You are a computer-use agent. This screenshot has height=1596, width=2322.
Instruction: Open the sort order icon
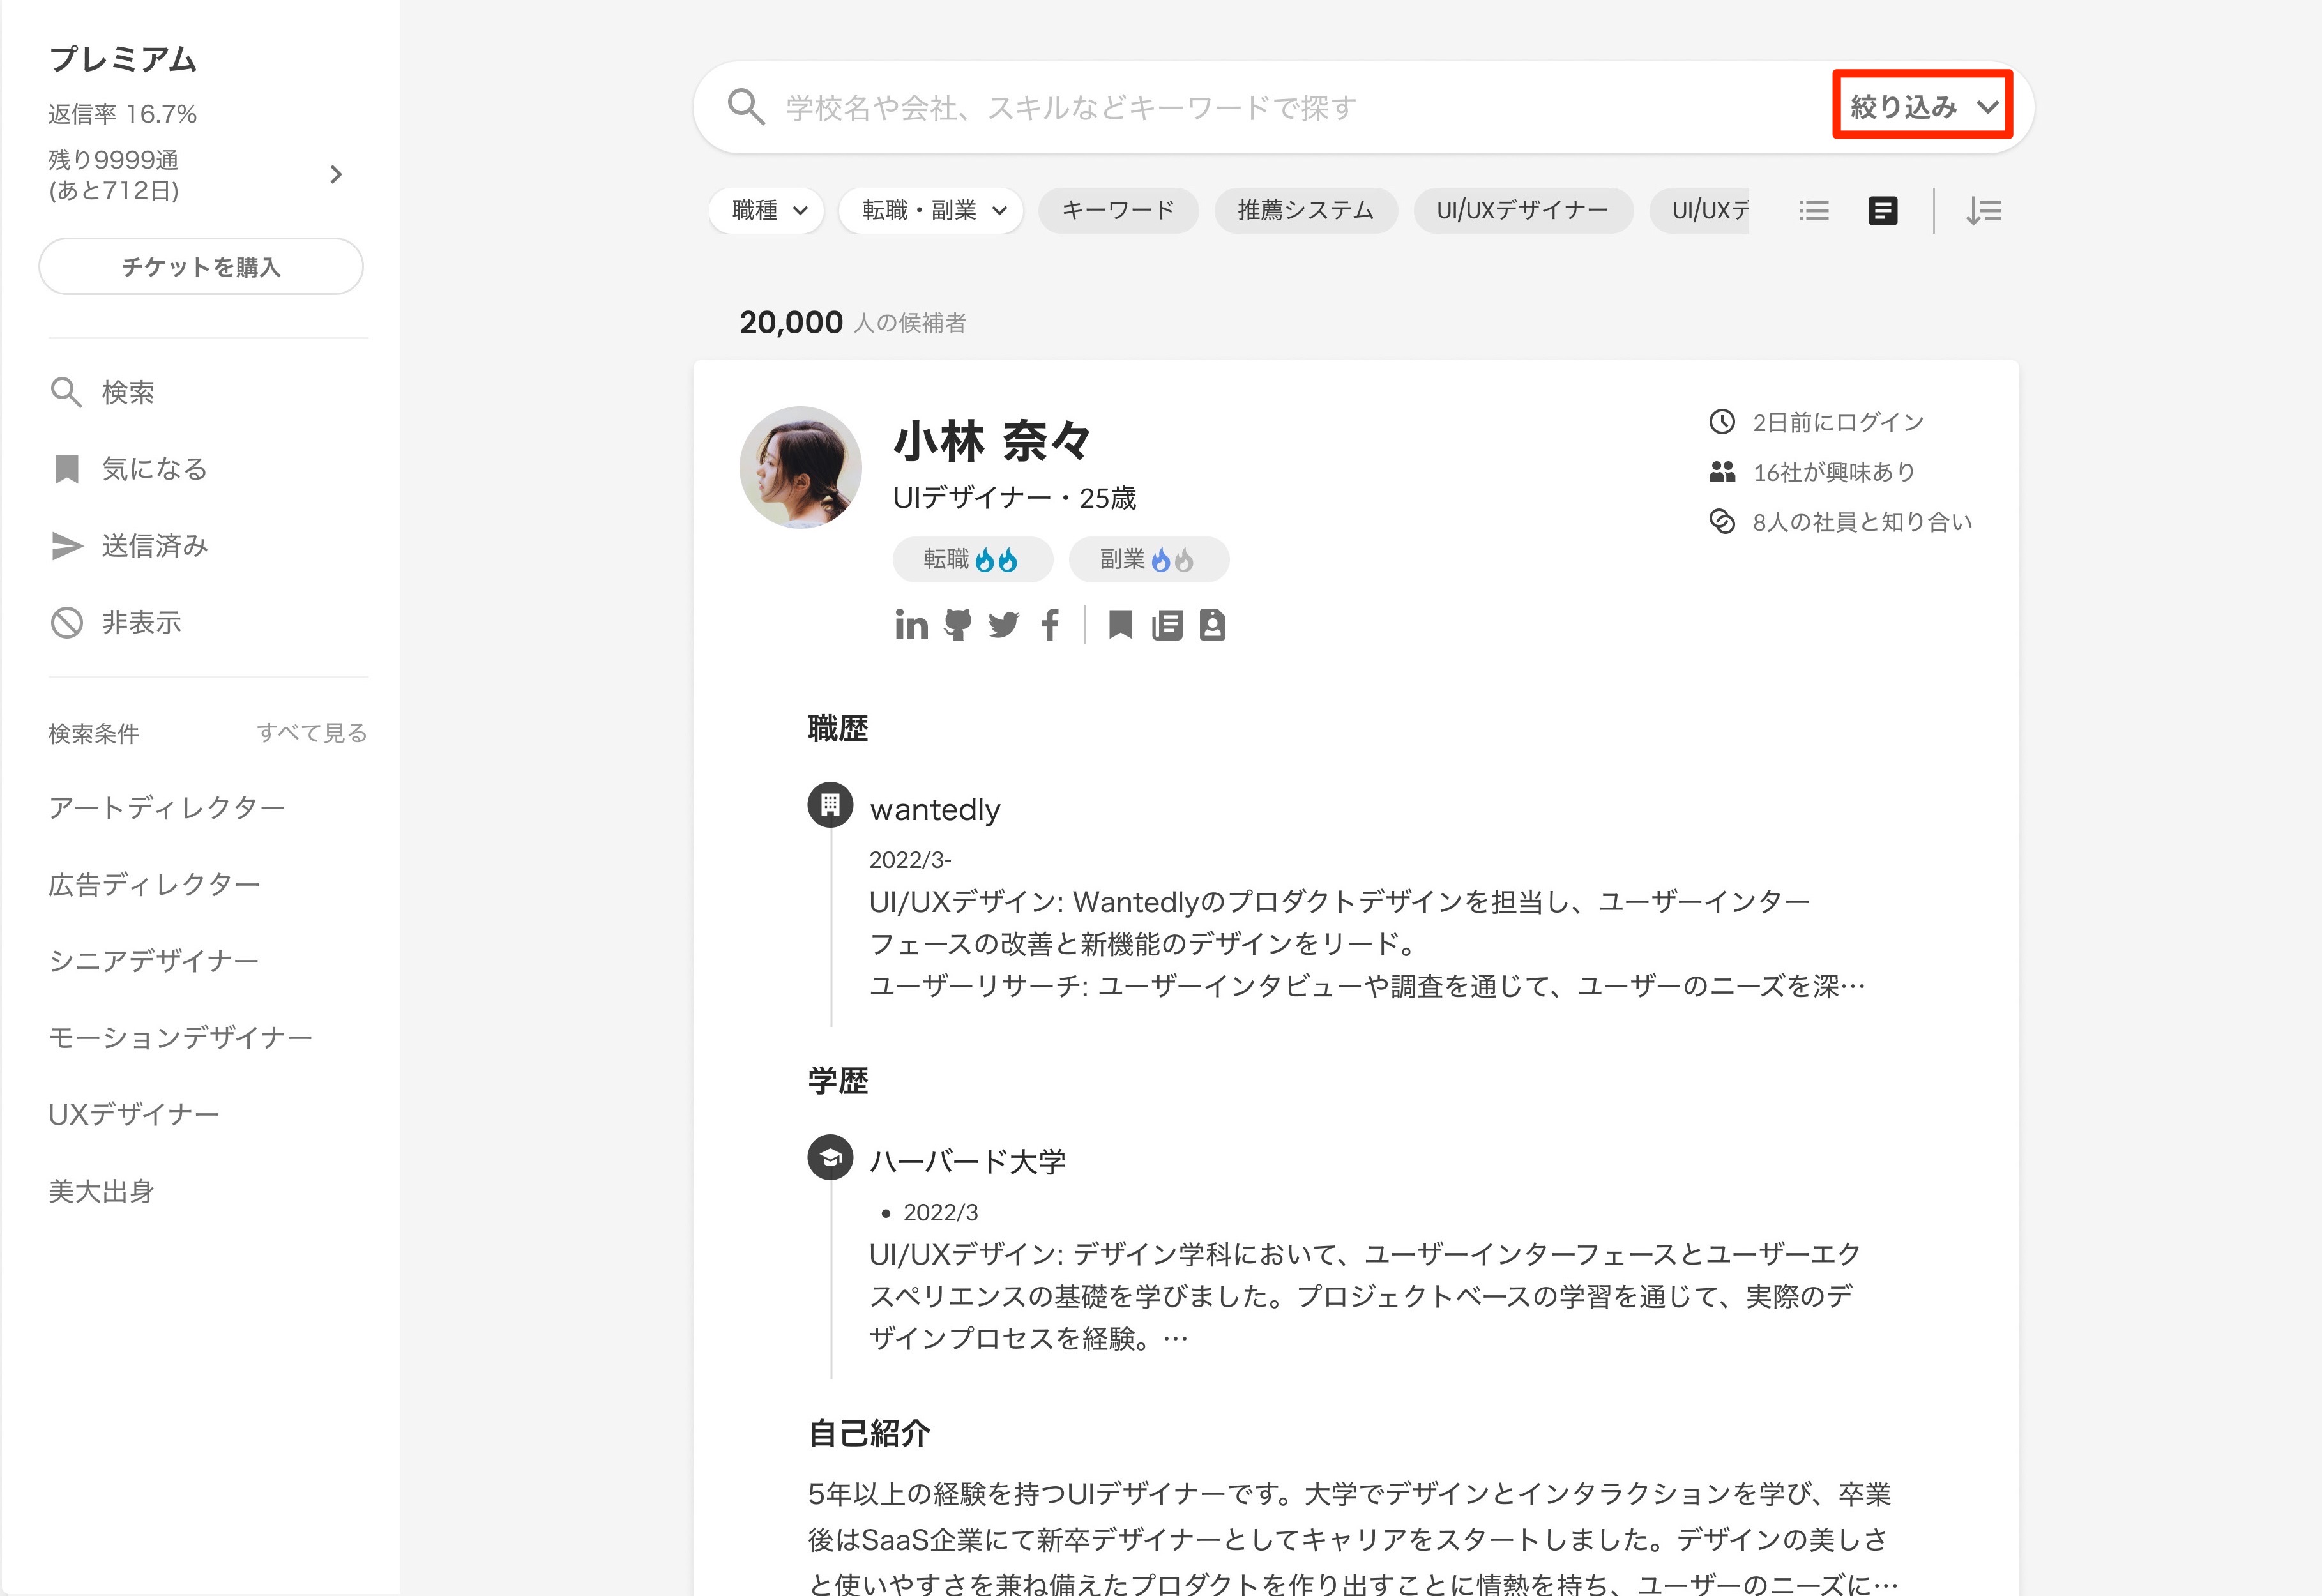point(1982,211)
